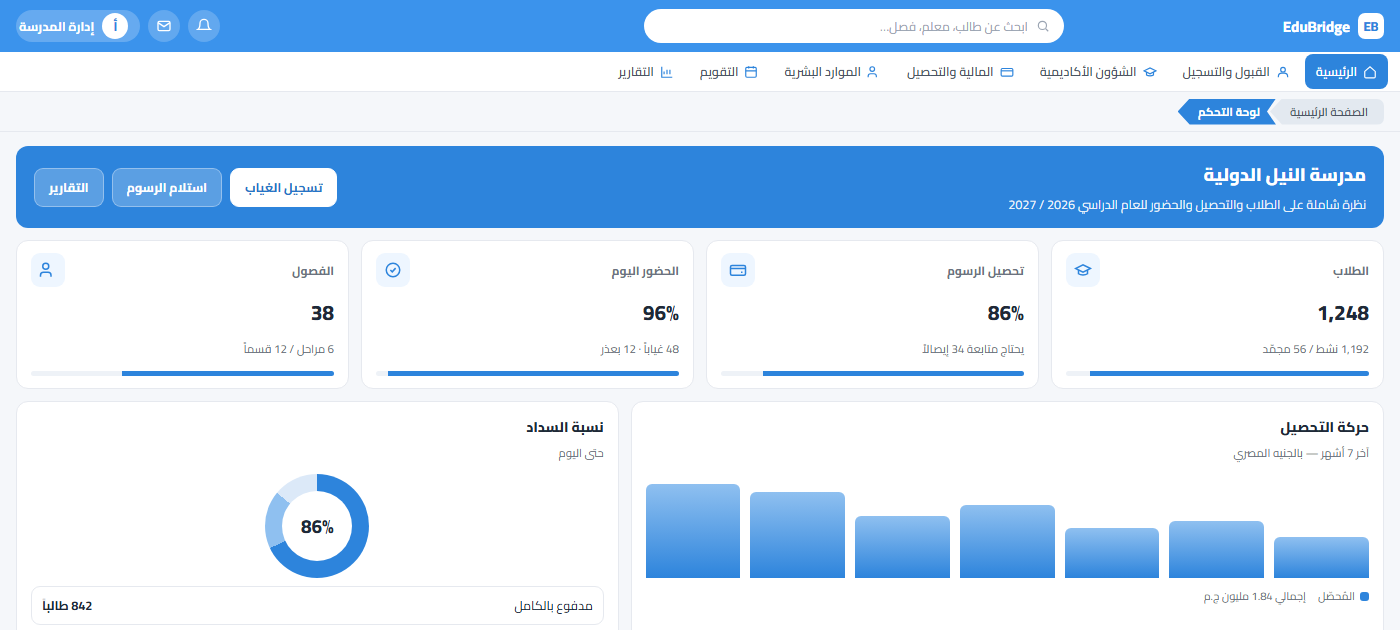Click the 6 مراحل / 12 قسماً text
Viewport: 1400px width, 630px height.
point(289,349)
